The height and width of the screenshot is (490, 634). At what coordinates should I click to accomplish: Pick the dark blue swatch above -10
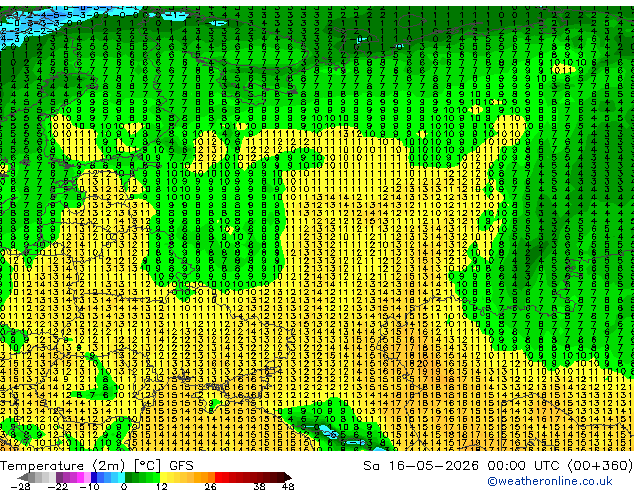tap(94, 477)
